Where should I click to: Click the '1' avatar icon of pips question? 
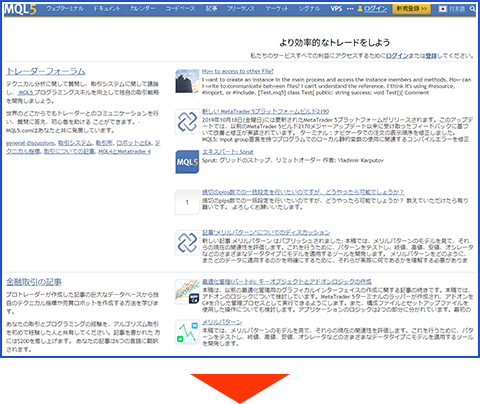pos(187,202)
